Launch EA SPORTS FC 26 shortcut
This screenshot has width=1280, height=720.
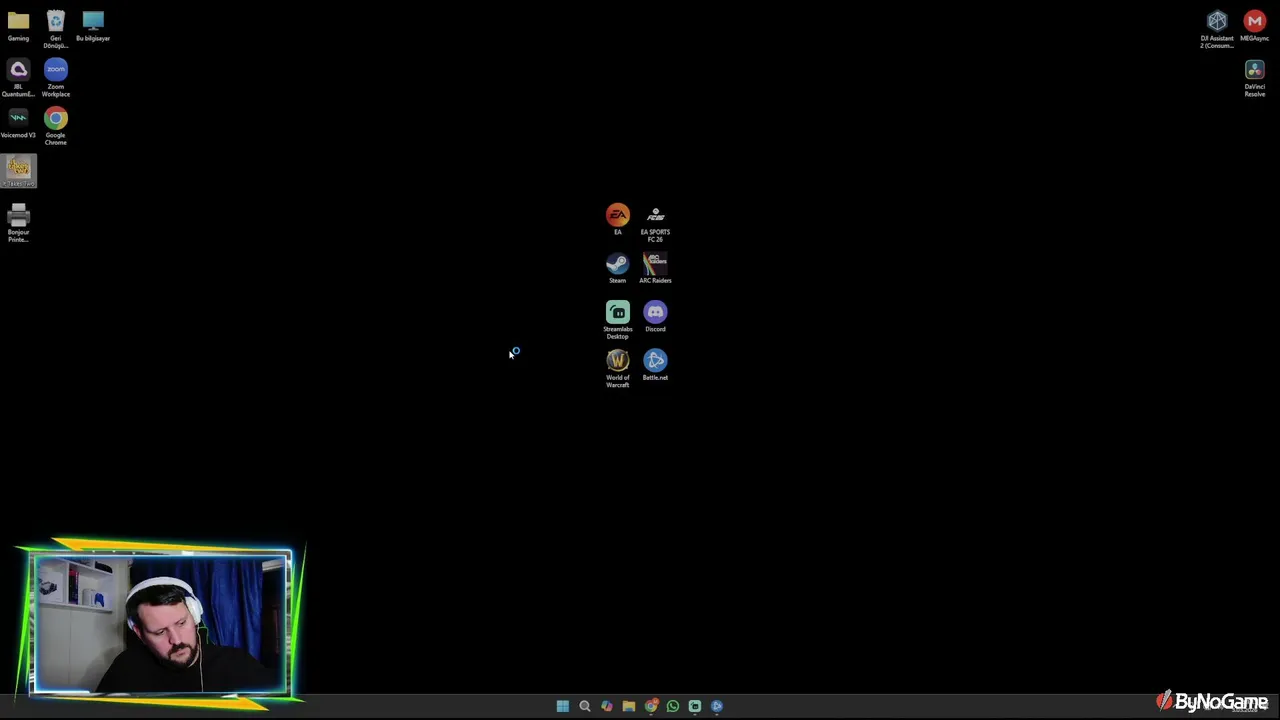[655, 224]
